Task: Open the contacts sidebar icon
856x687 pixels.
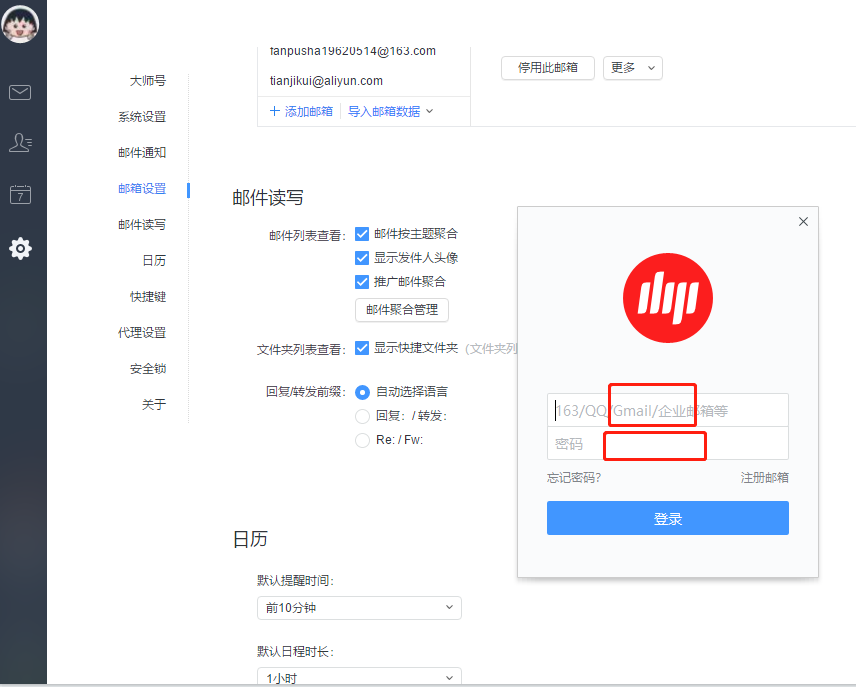Action: 20,143
